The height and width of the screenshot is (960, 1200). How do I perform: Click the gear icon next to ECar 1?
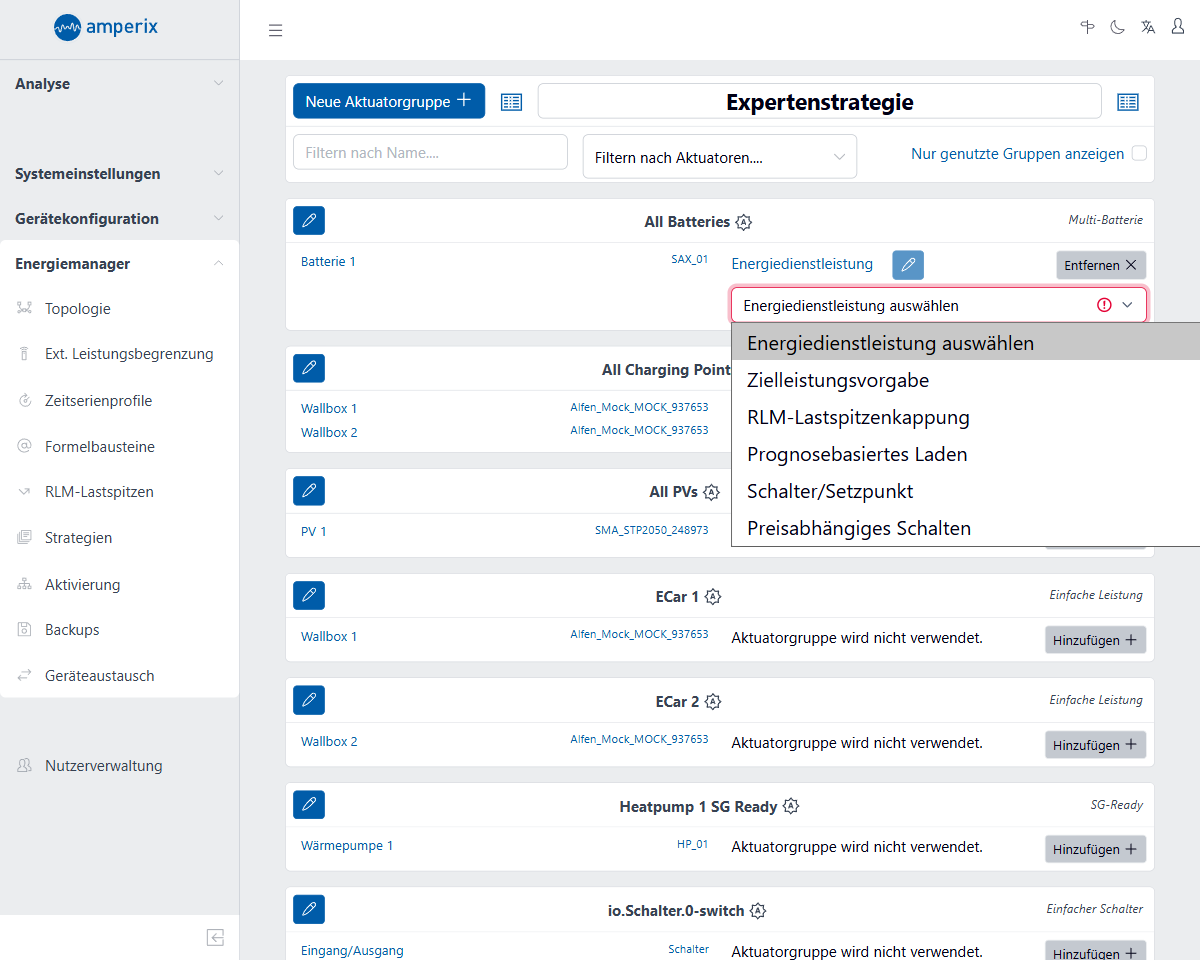pyautogui.click(x=713, y=596)
